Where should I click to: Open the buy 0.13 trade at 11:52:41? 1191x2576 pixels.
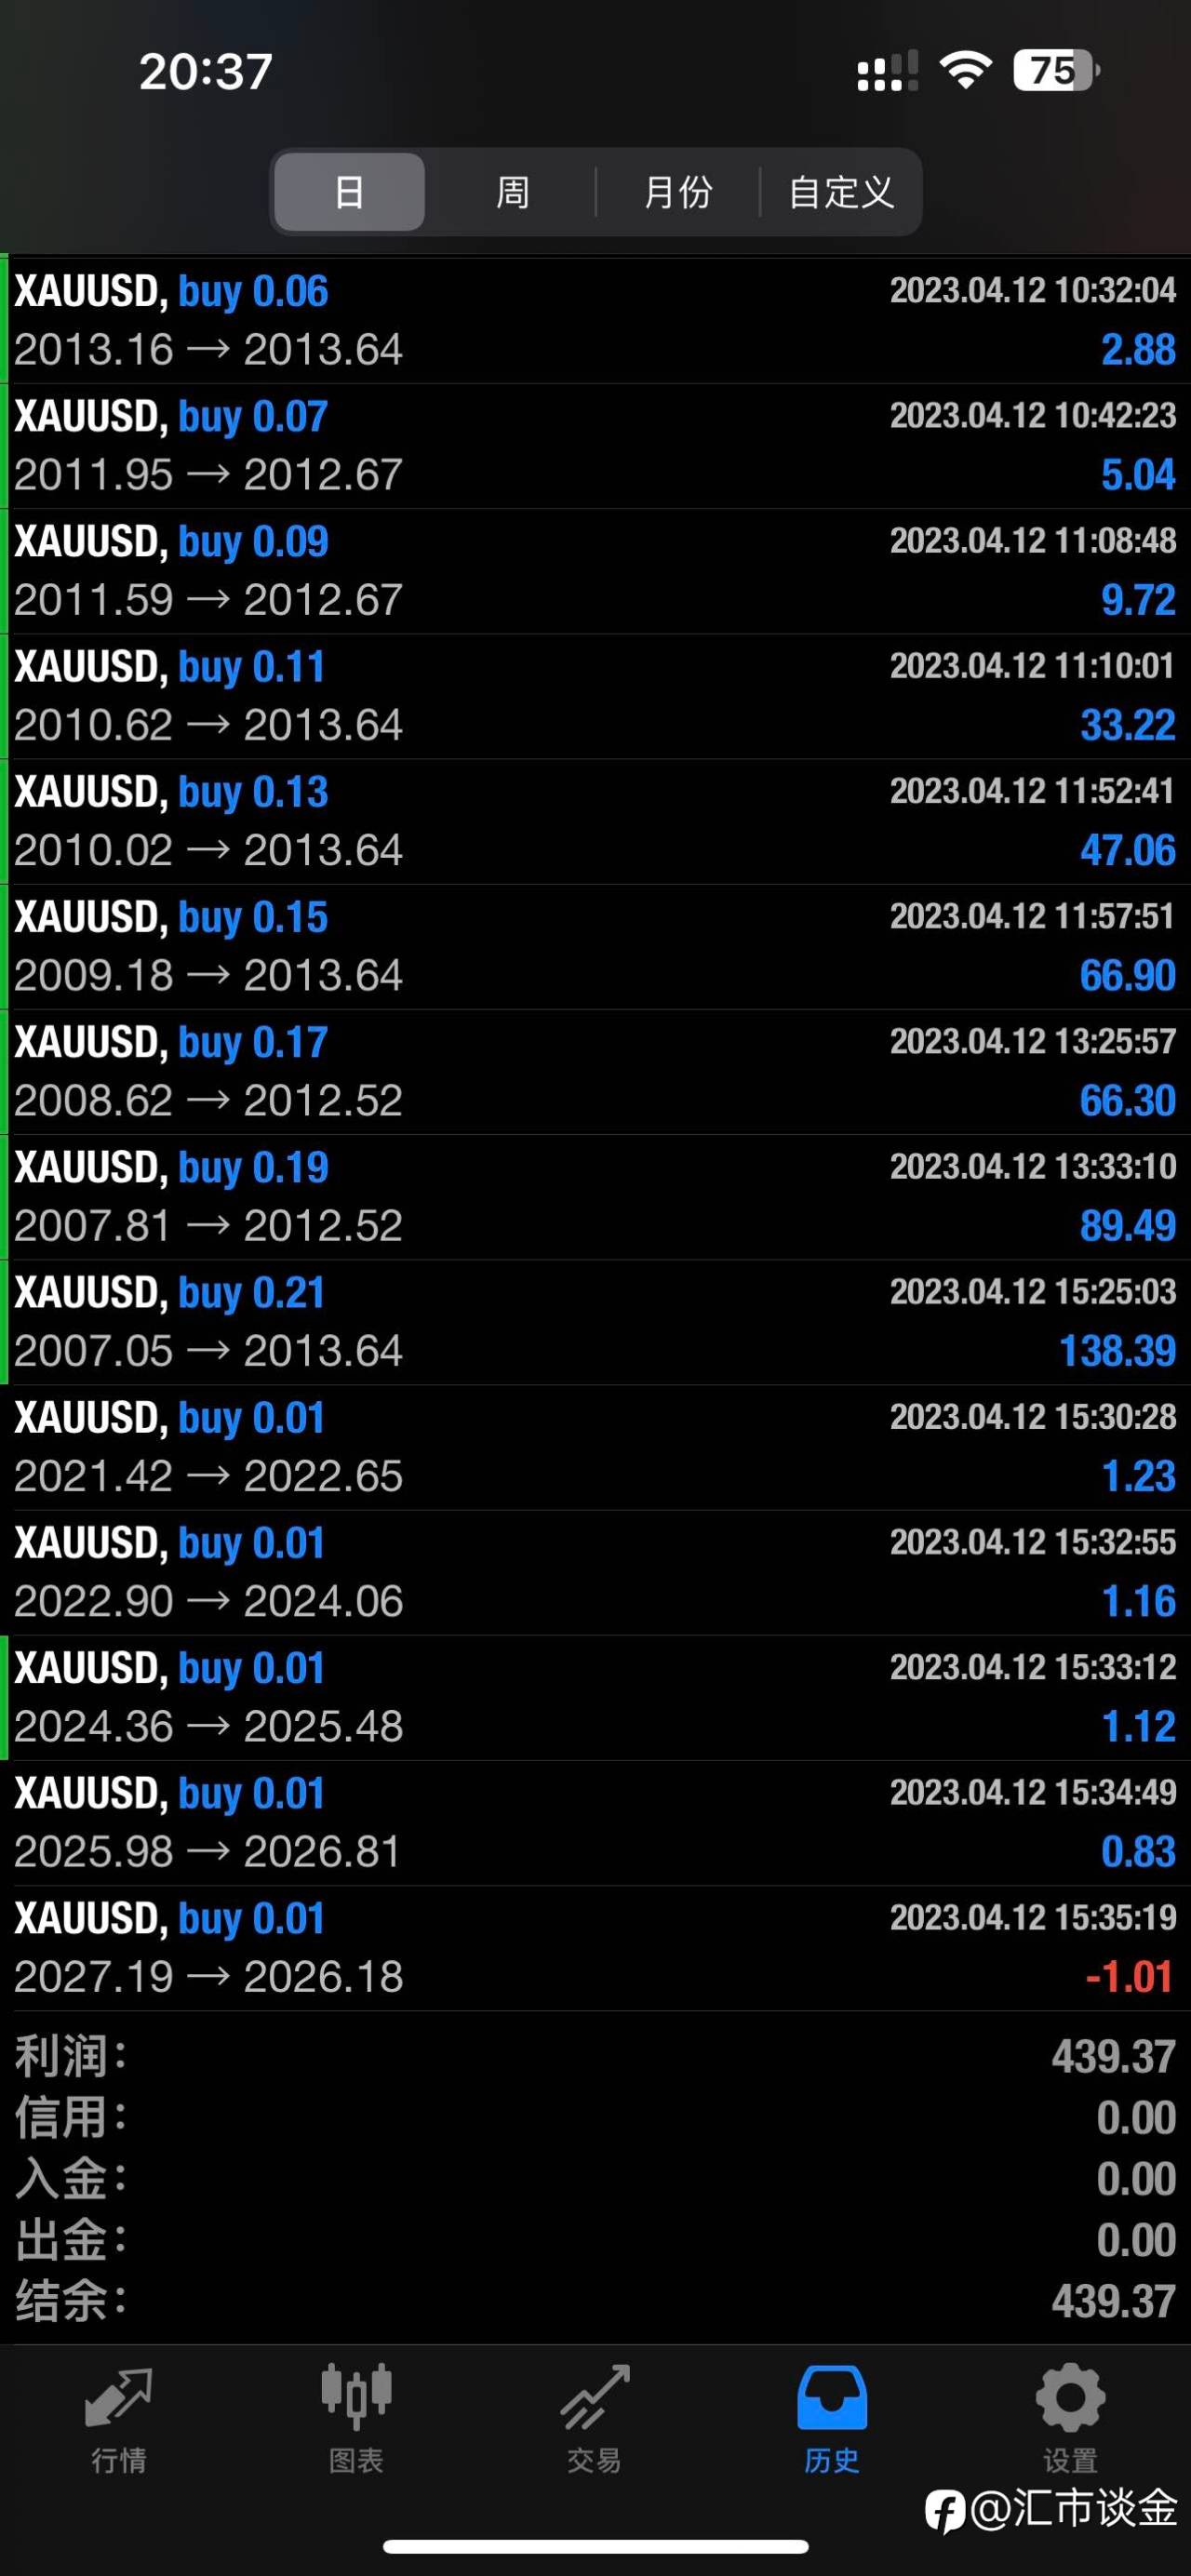coord(595,821)
